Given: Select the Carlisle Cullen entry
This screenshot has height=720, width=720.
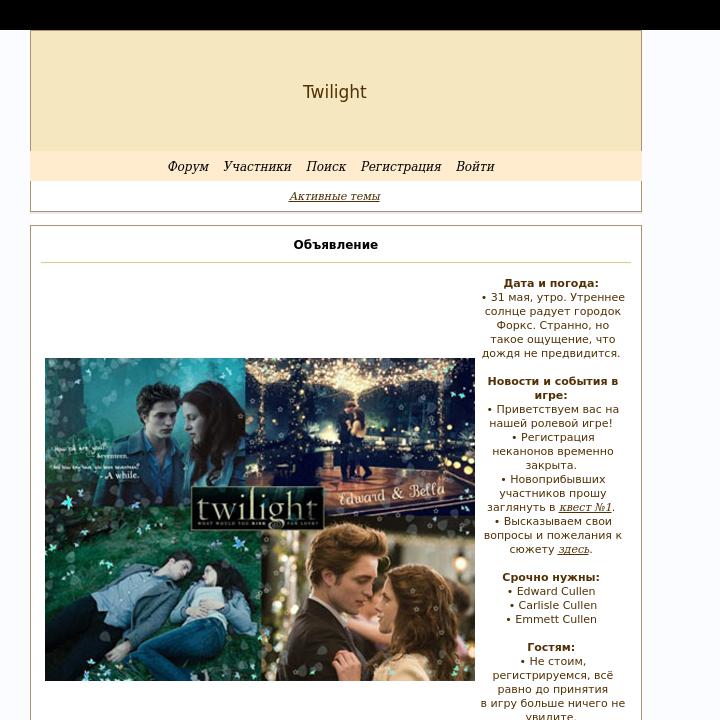Looking at the screenshot, I should click(557, 605).
